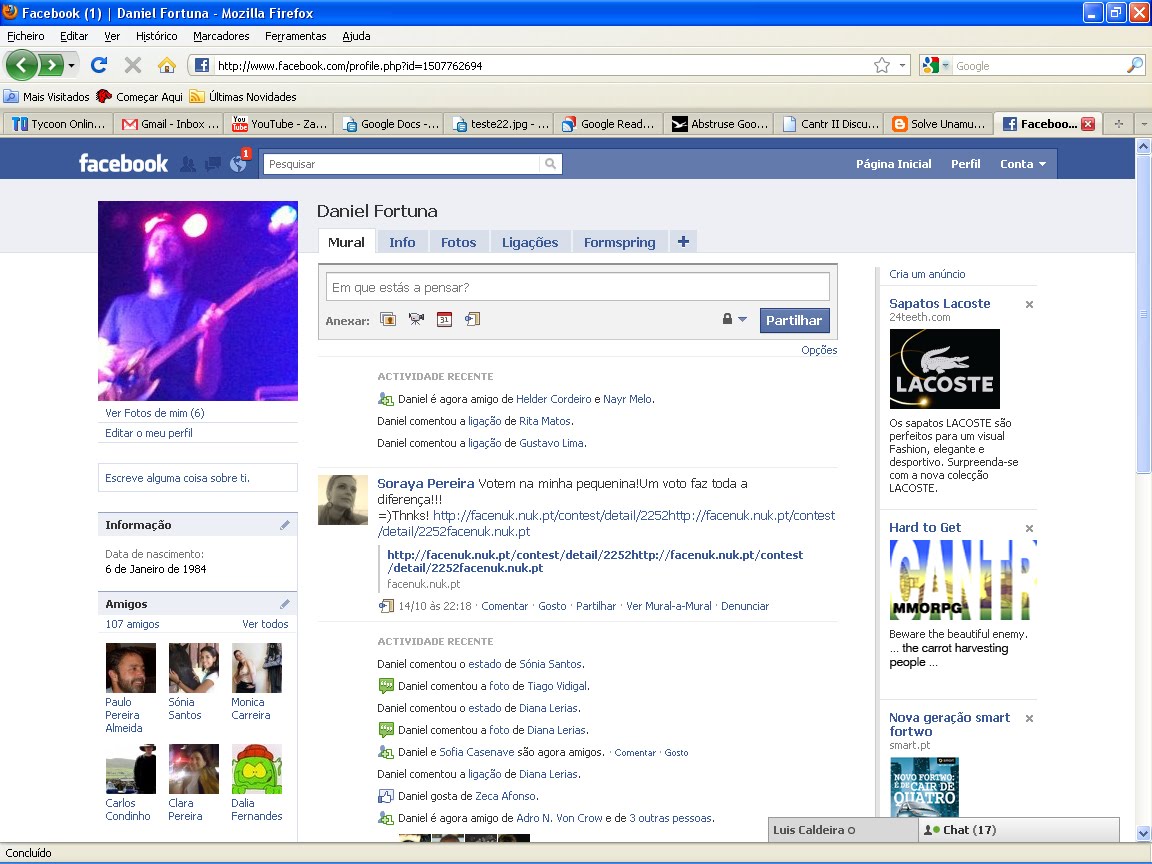
Task: Open a new Firefox tab with plus button
Action: [1118, 123]
